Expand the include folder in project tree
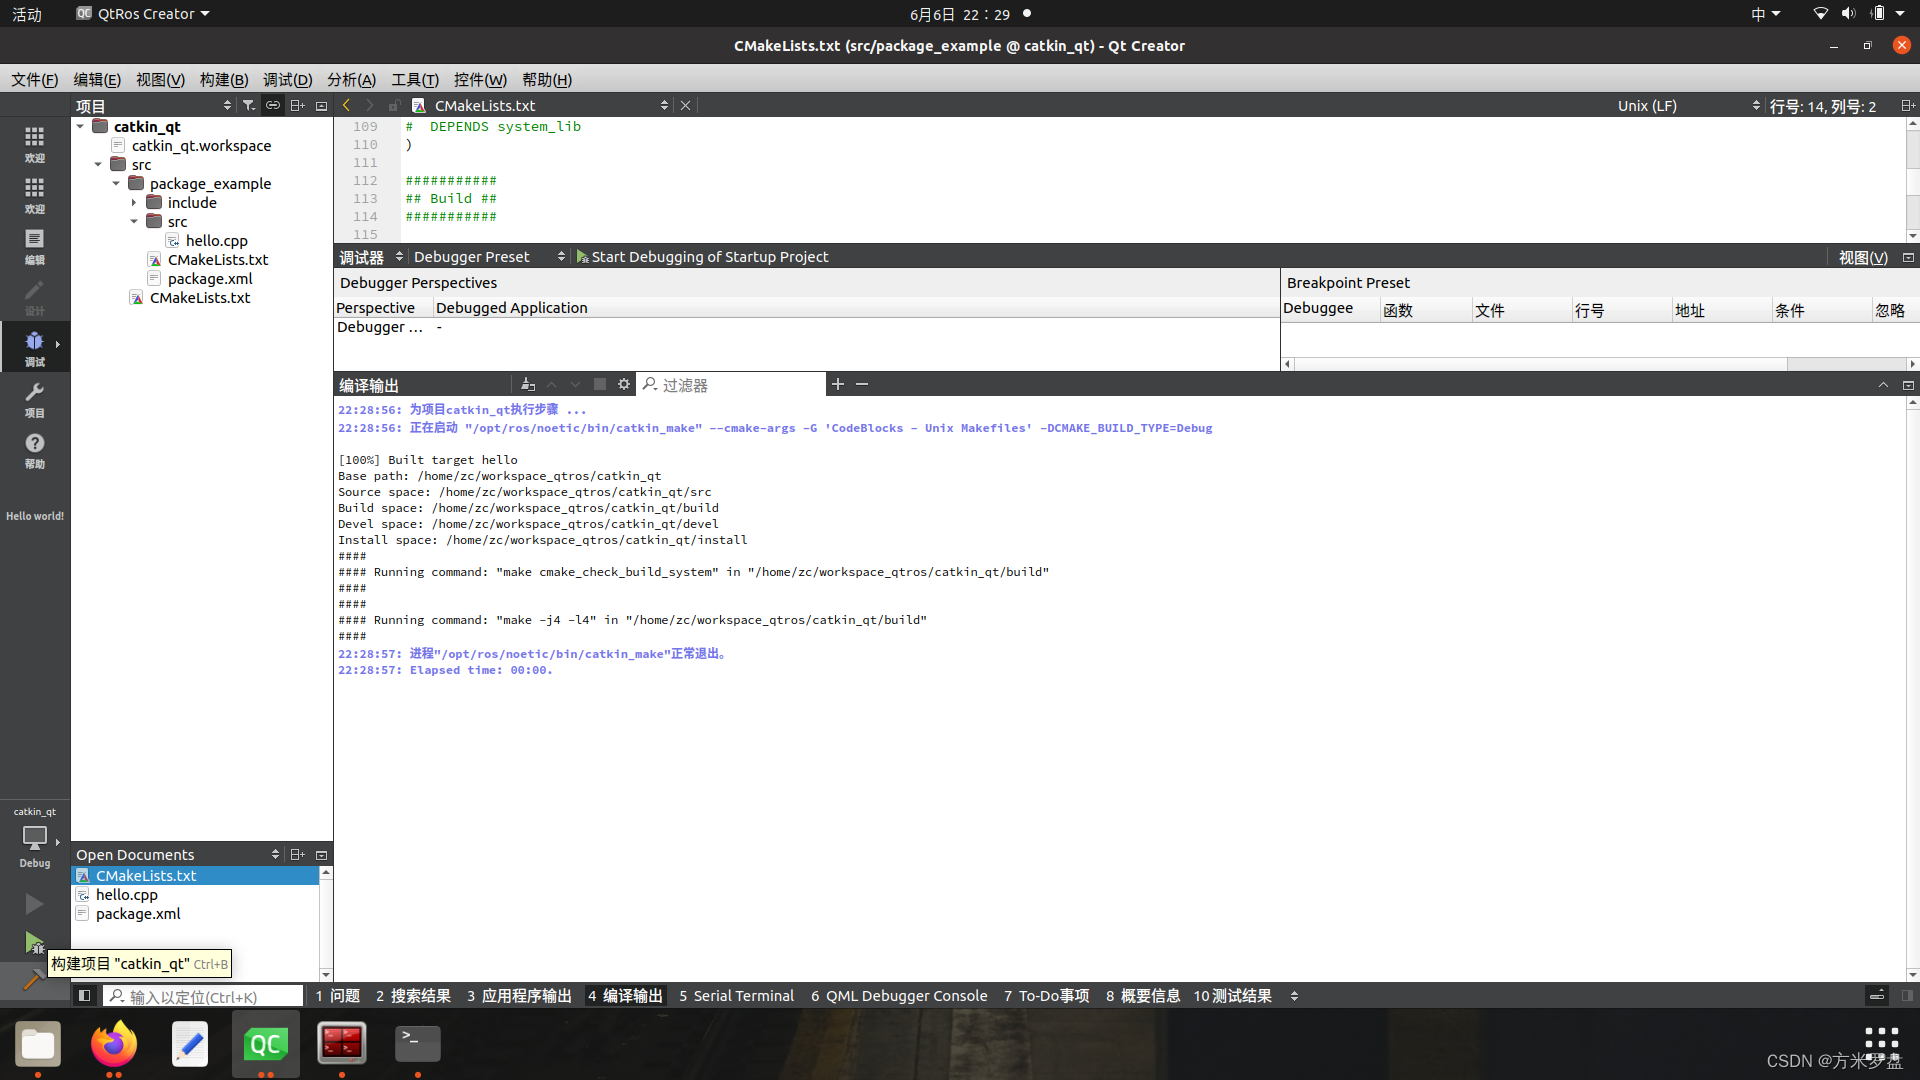Viewport: 1920px width, 1080px height. (135, 203)
